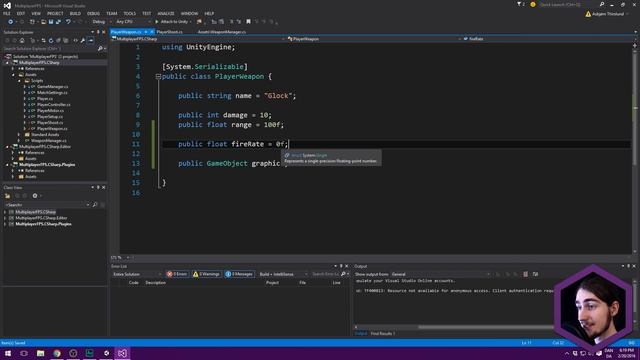Screen dimensions: 640x360
Task: Open the WINDOW menu
Action: pyautogui.click(x=189, y=13)
